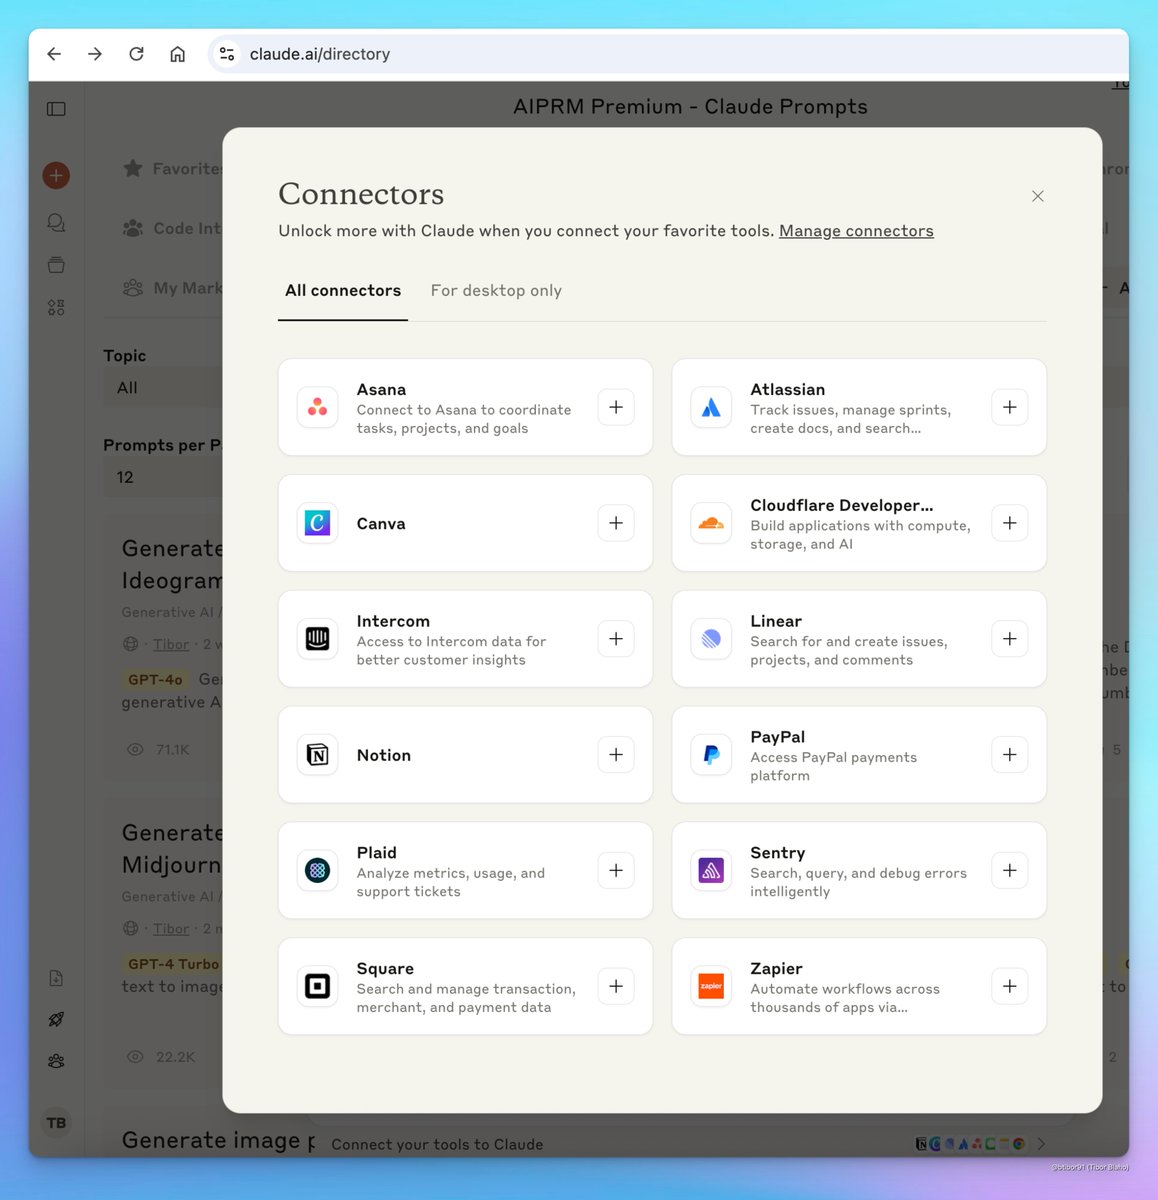The width and height of the screenshot is (1158, 1200).
Task: Open the My Mark tab in AIPRM panel
Action: (x=172, y=288)
